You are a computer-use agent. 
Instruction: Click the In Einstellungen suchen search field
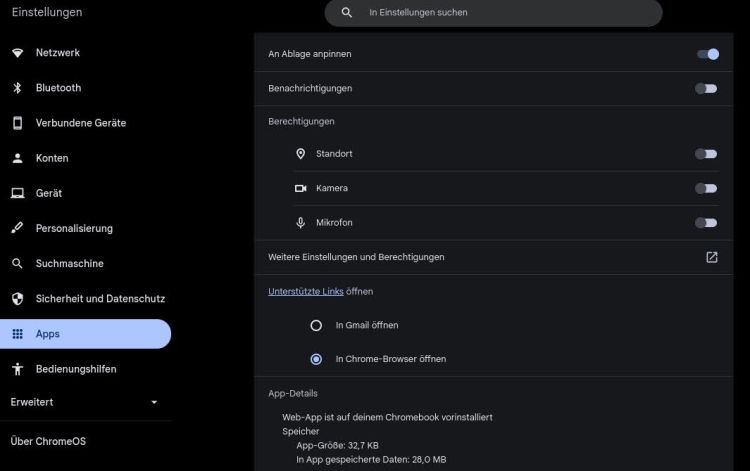coord(493,12)
